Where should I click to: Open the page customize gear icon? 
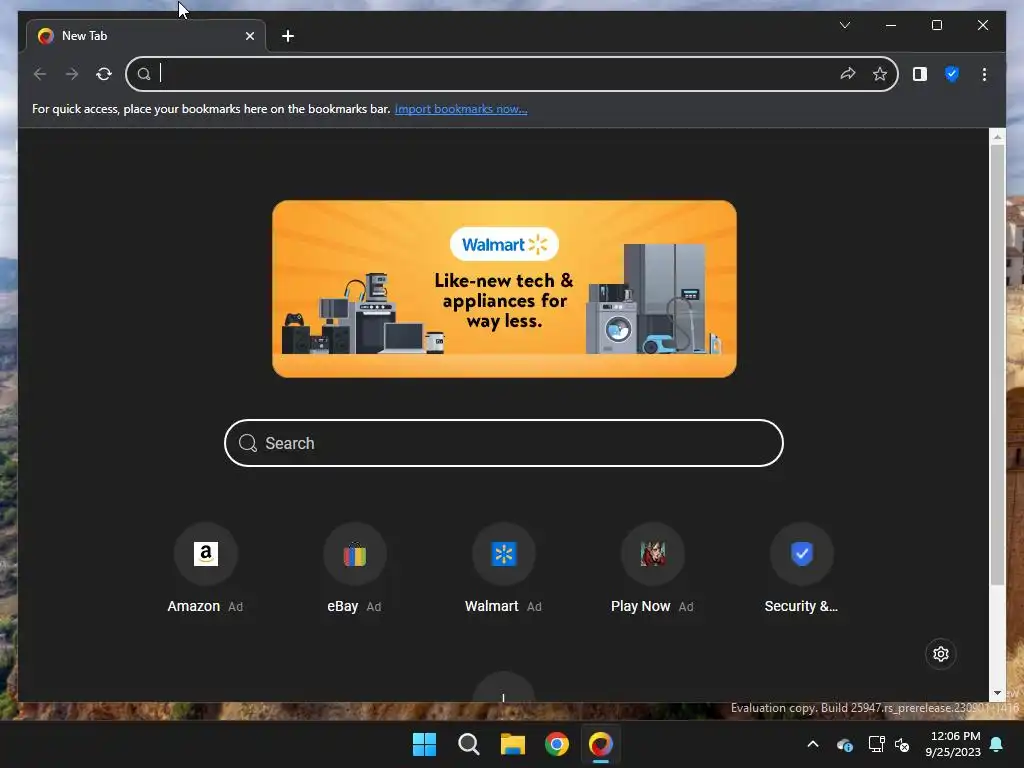[x=941, y=654]
